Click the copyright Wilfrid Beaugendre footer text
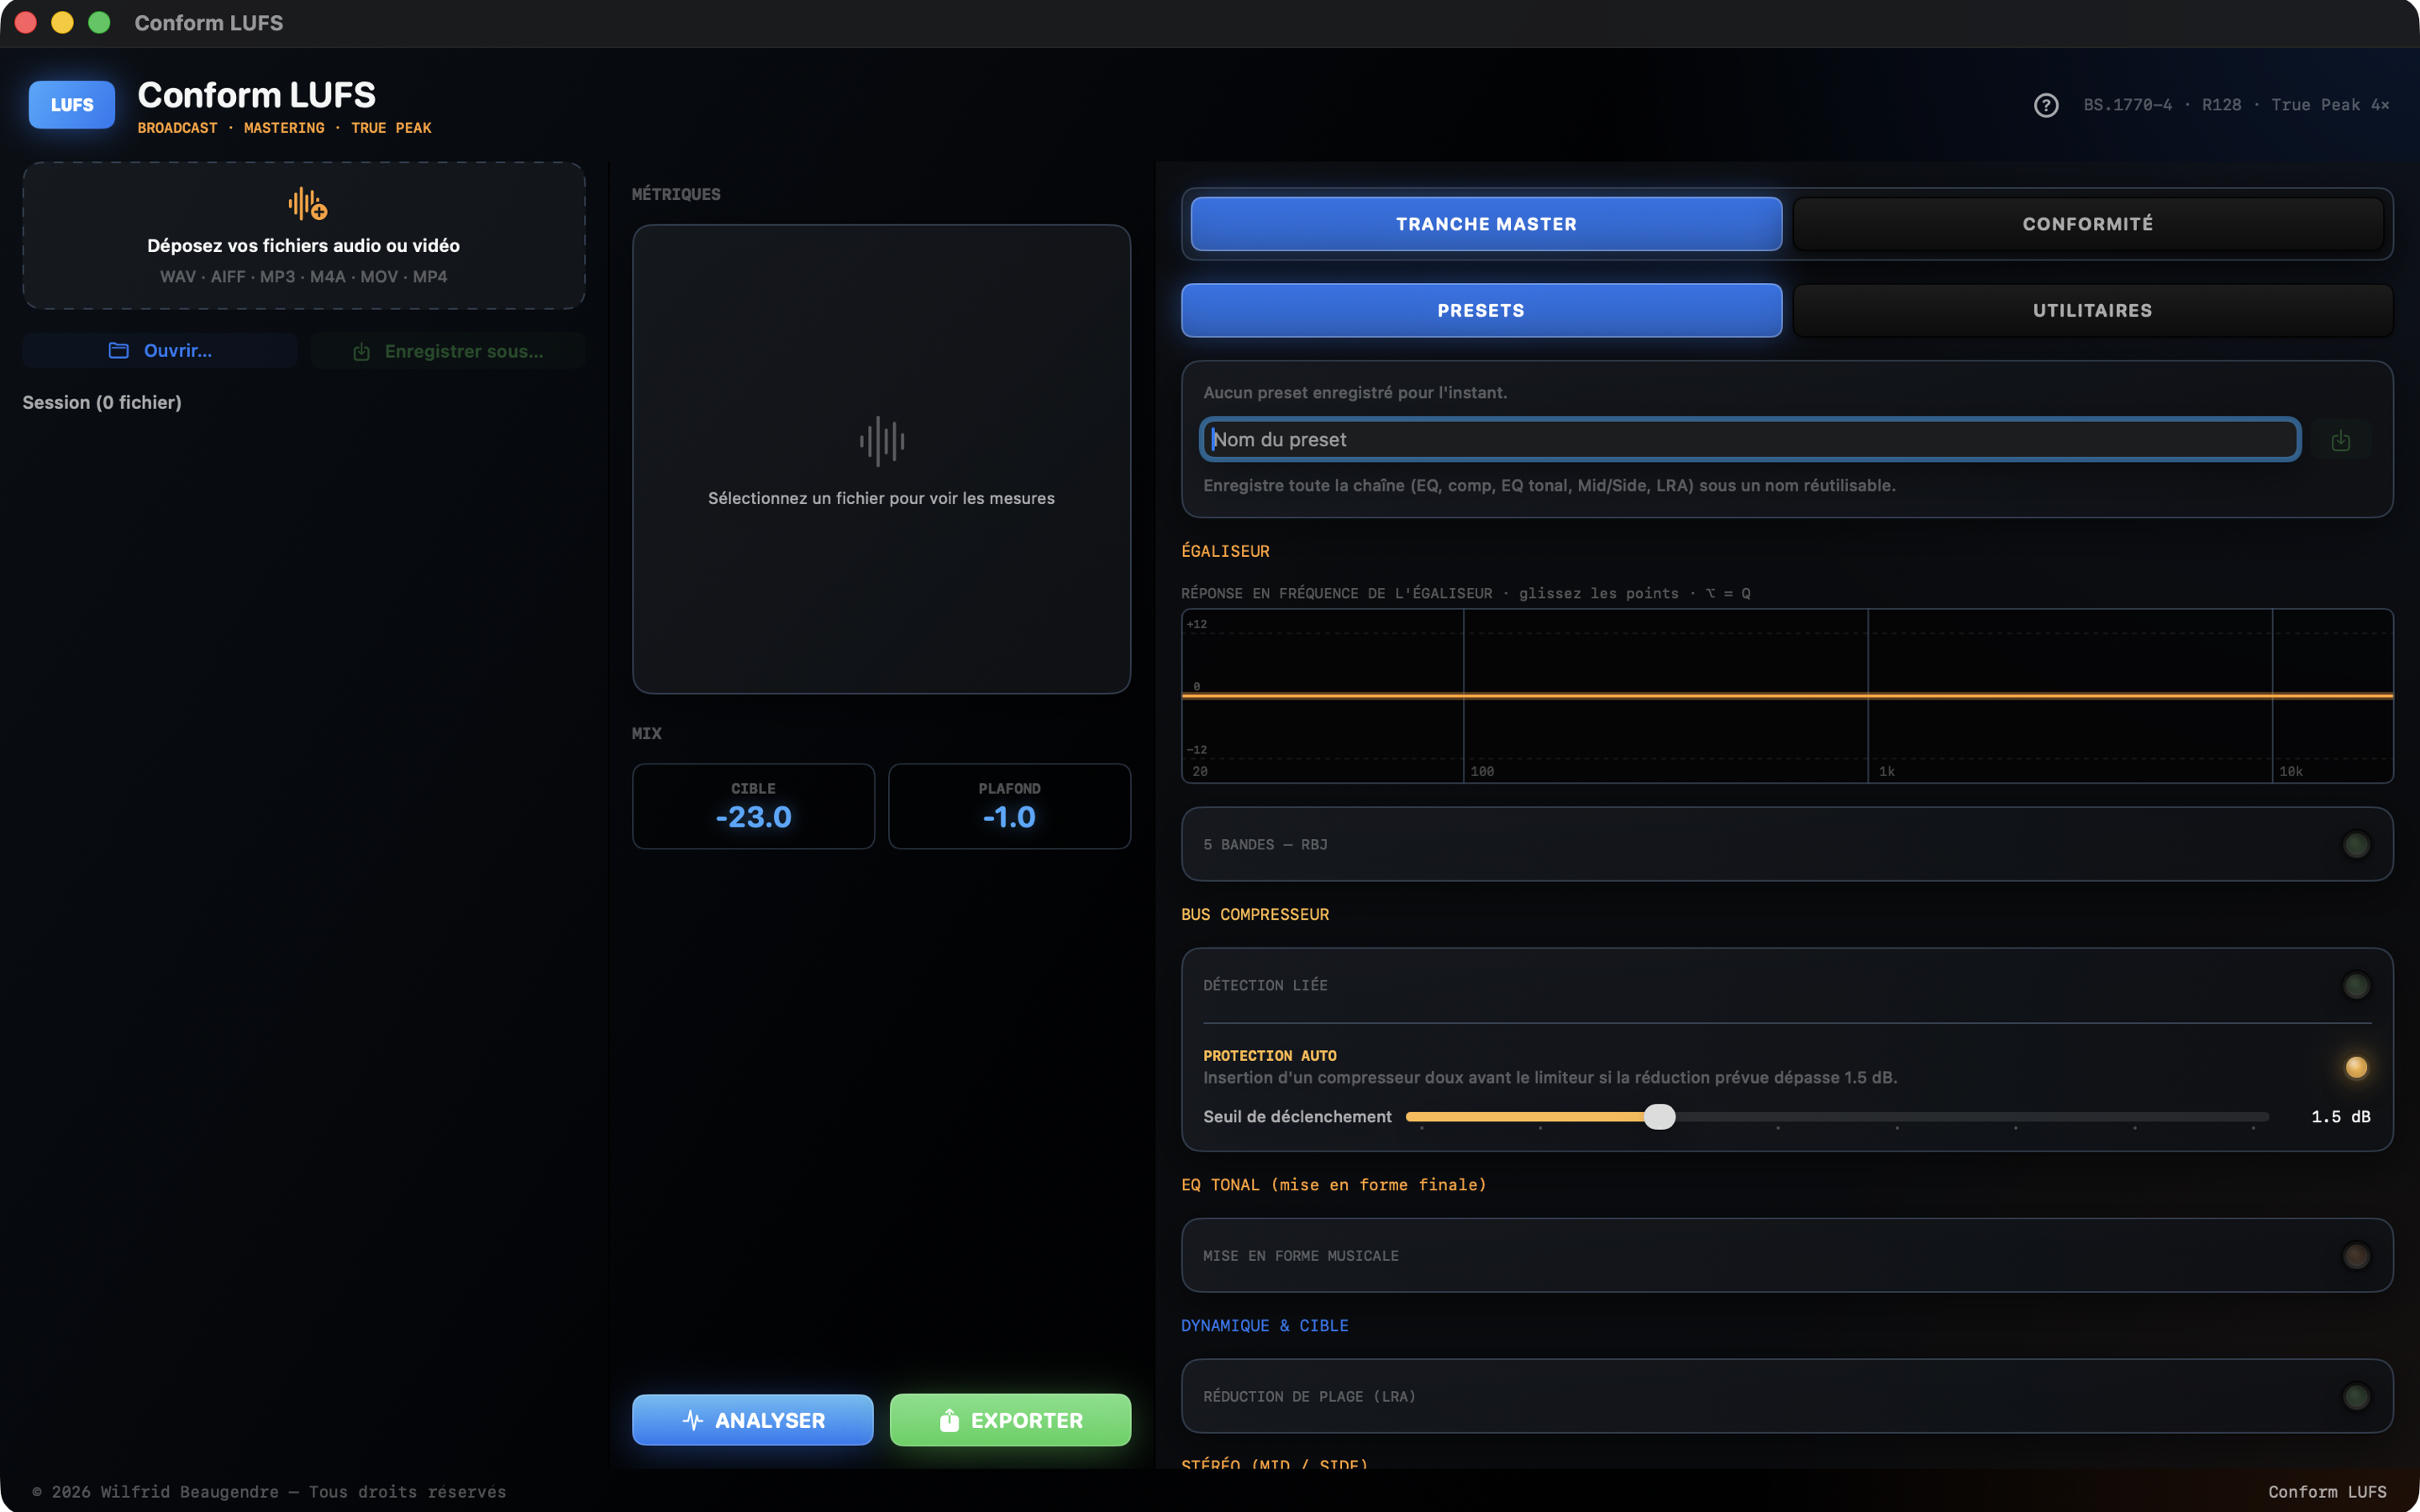 click(x=269, y=1492)
